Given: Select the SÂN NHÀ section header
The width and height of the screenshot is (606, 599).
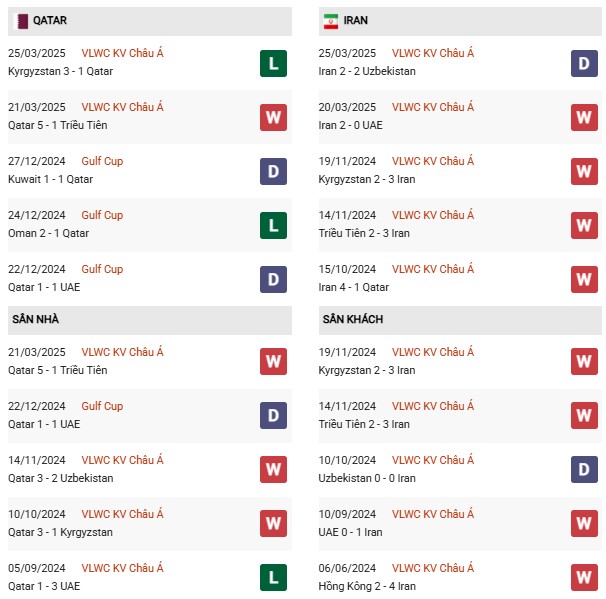Looking at the screenshot, I should coord(150,320).
